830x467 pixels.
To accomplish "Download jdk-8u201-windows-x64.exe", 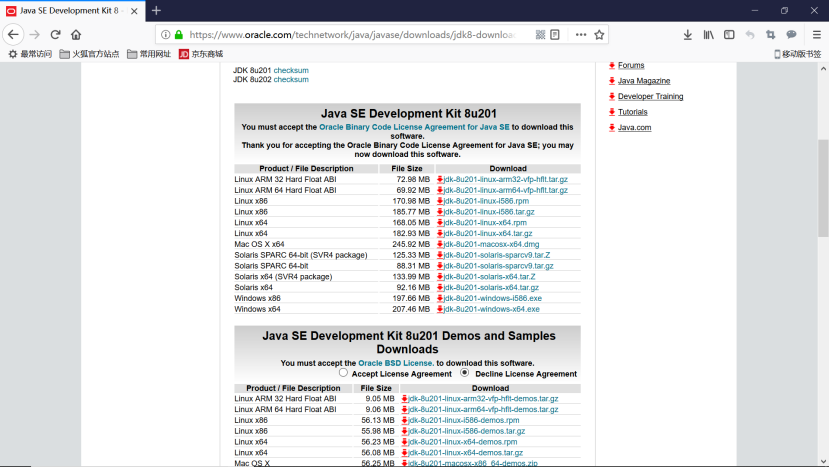I will (491, 309).
